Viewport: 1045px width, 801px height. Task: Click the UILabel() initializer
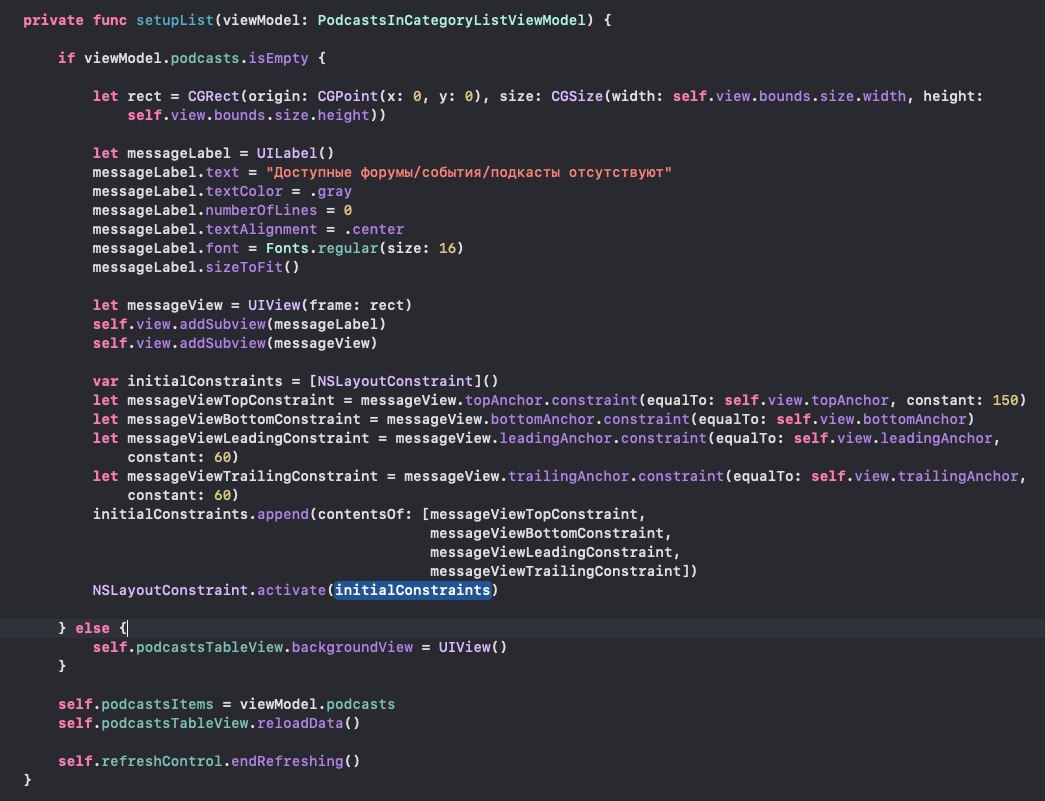pos(295,153)
